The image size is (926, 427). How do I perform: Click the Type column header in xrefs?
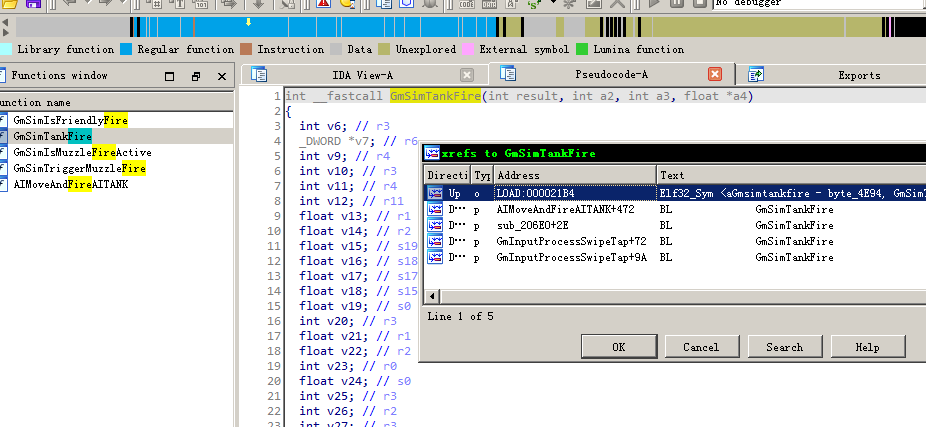click(x=482, y=175)
